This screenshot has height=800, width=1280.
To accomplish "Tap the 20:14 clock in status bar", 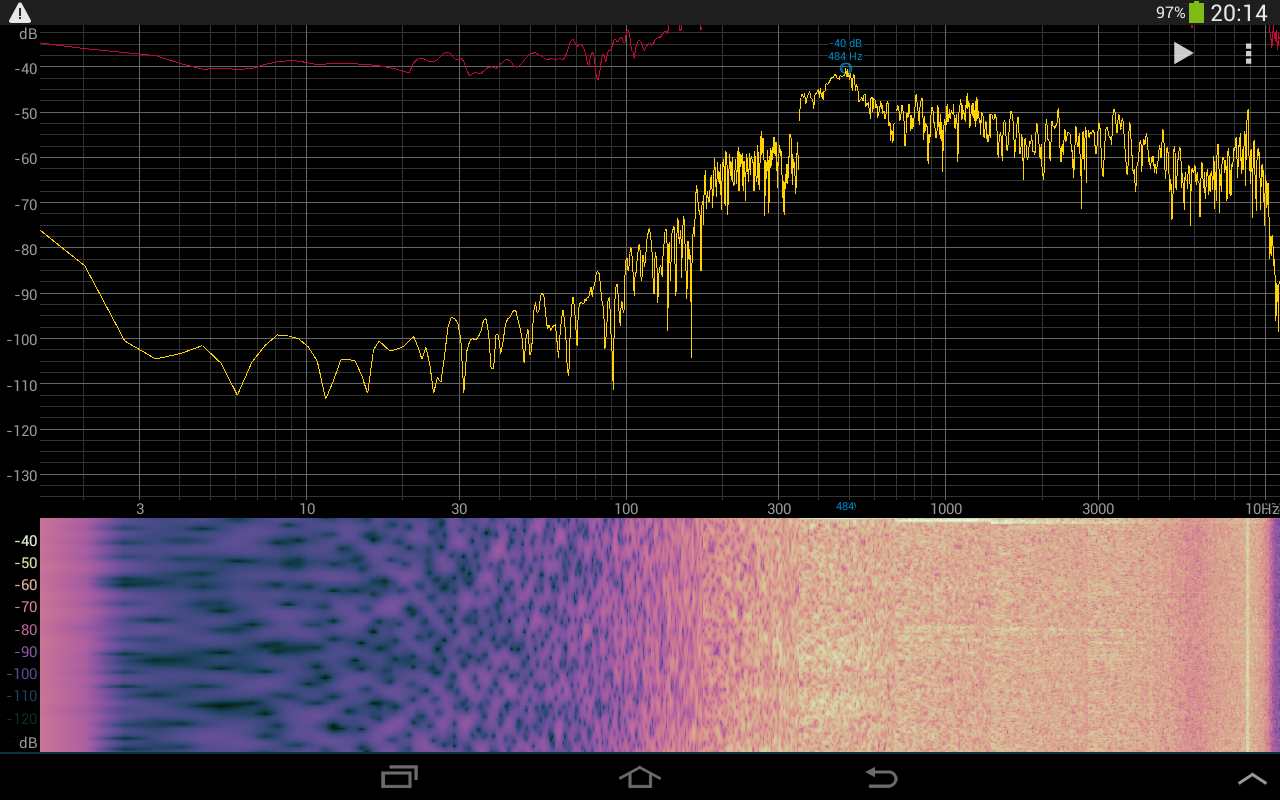I will click(x=1238, y=13).
